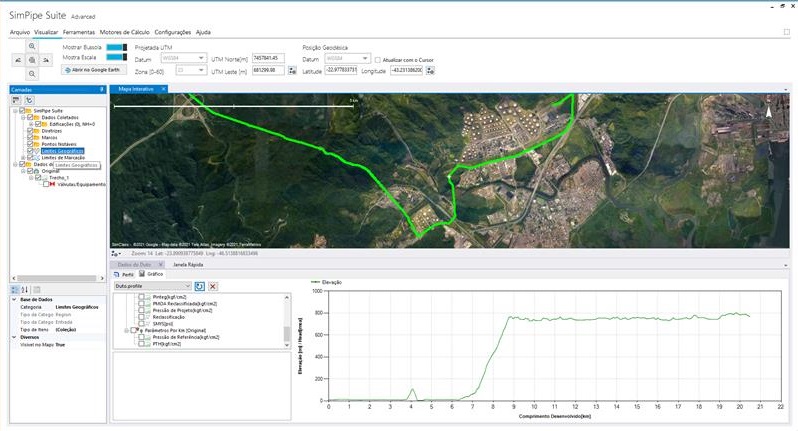Screen dimensions: 798x431
Task: Click the zoom in magnifier icon
Action: coord(32,46)
